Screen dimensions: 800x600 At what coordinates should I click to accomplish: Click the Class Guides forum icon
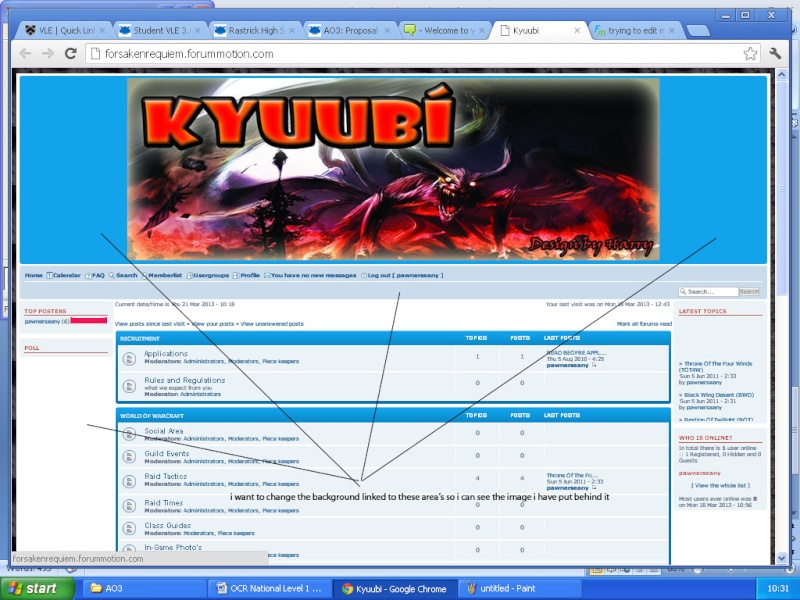coord(129,528)
